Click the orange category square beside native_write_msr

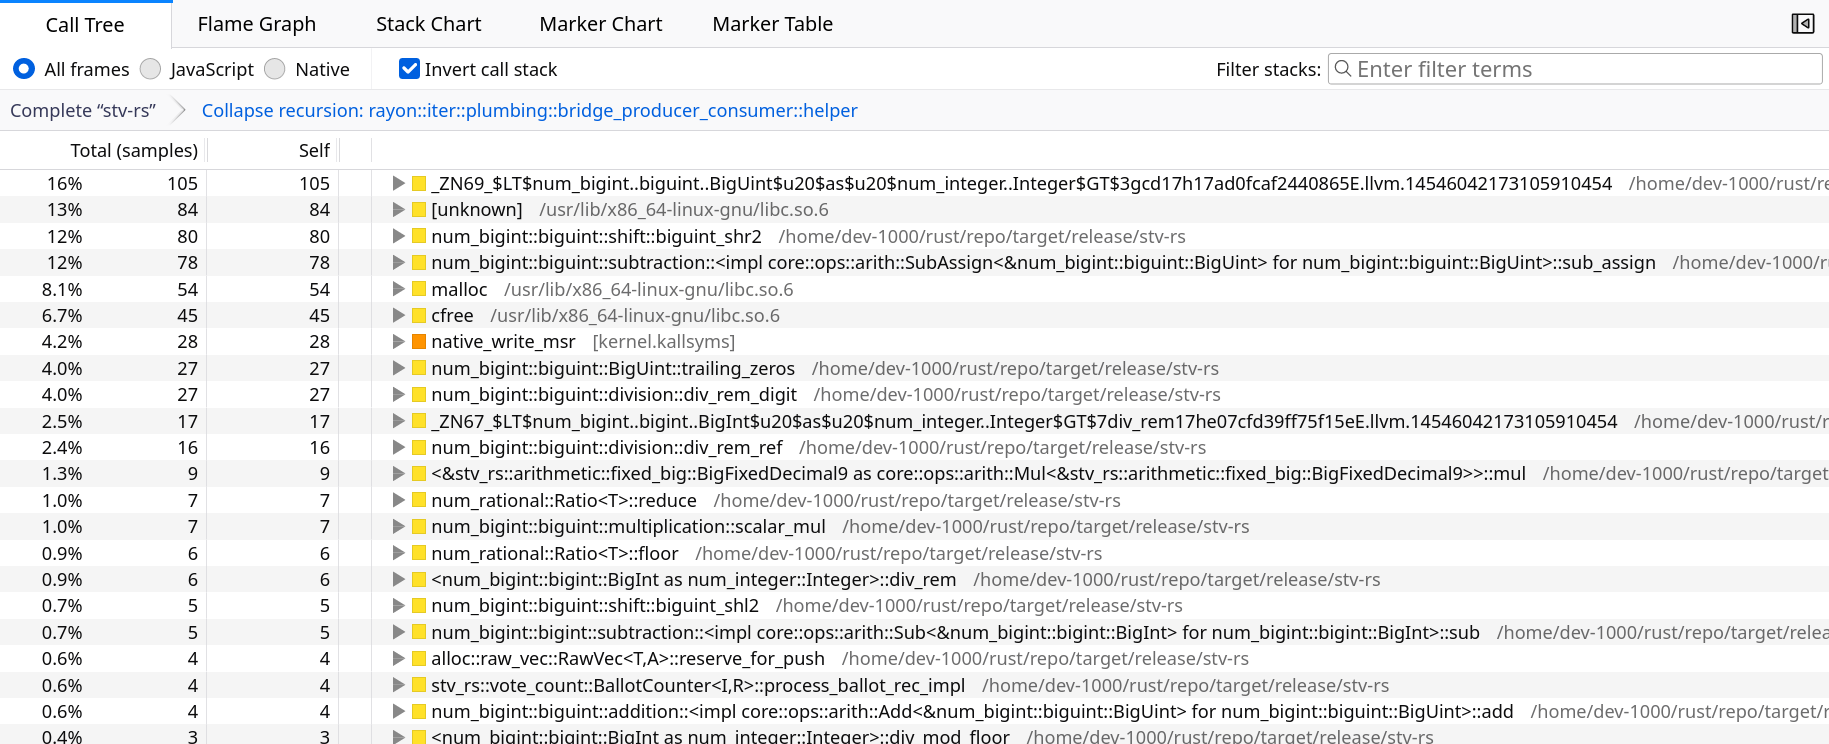pos(419,342)
